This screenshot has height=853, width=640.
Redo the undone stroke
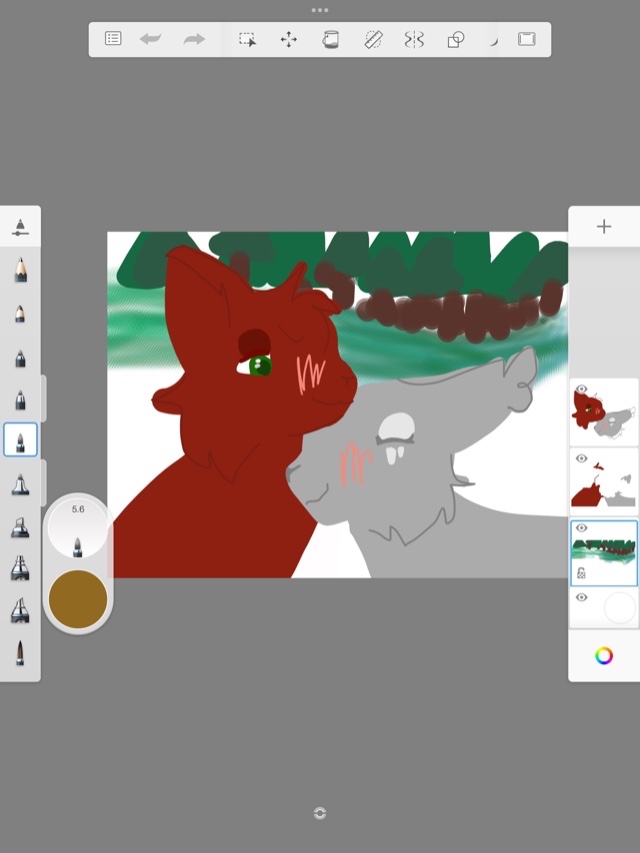(194, 39)
